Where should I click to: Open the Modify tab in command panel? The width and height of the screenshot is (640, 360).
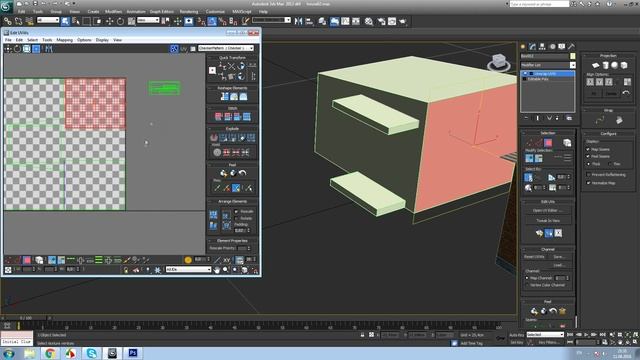[532, 47]
